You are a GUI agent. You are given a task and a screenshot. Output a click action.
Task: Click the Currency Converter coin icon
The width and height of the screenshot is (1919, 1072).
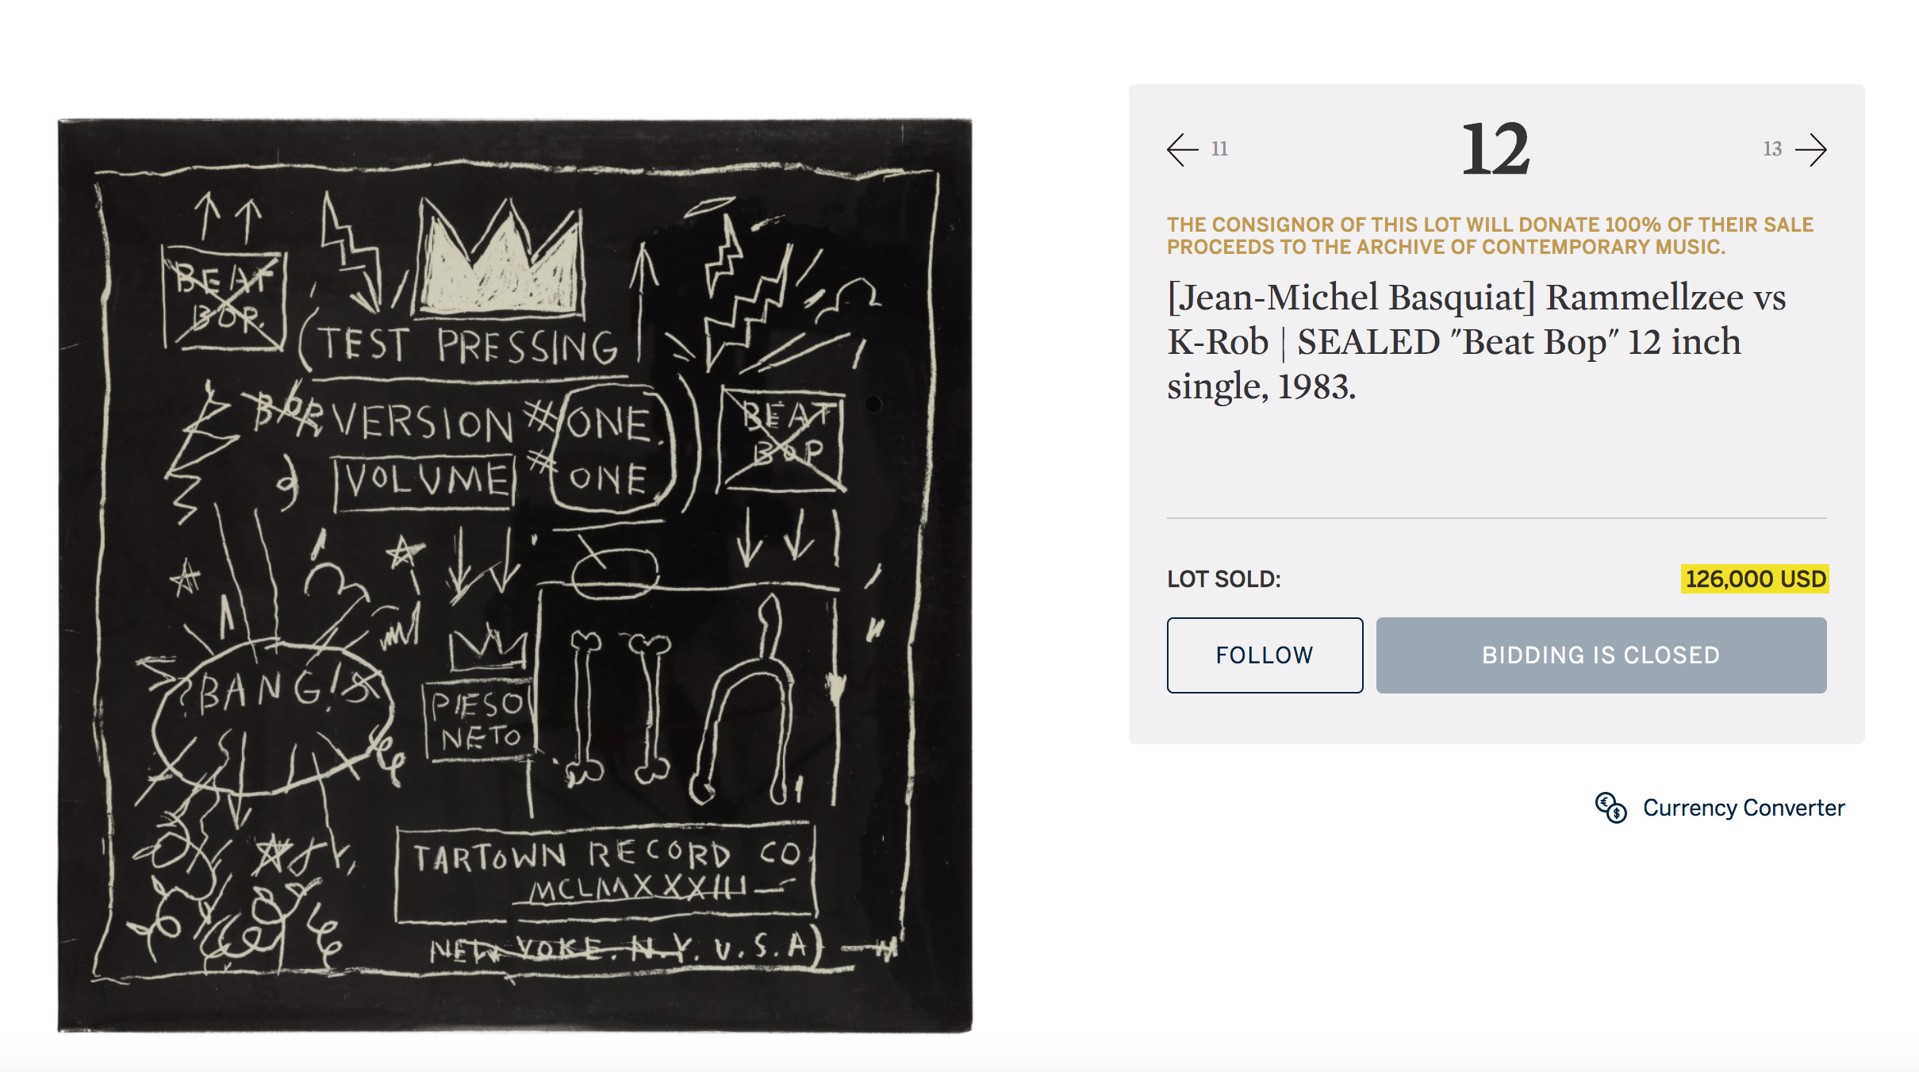pos(1611,808)
